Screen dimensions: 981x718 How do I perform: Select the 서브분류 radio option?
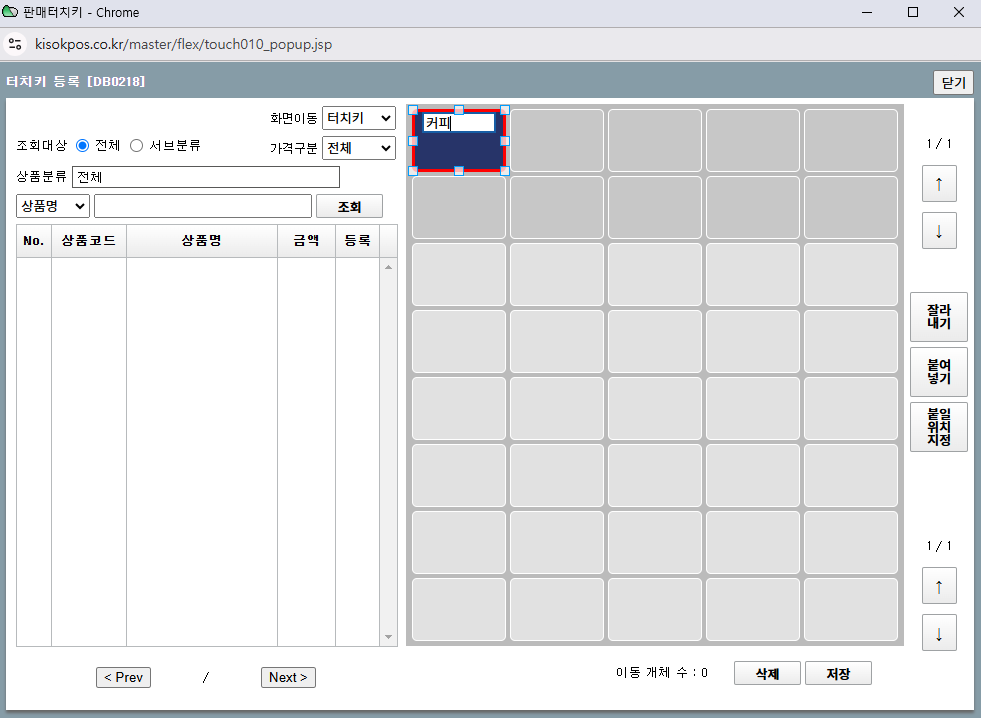pos(137,146)
